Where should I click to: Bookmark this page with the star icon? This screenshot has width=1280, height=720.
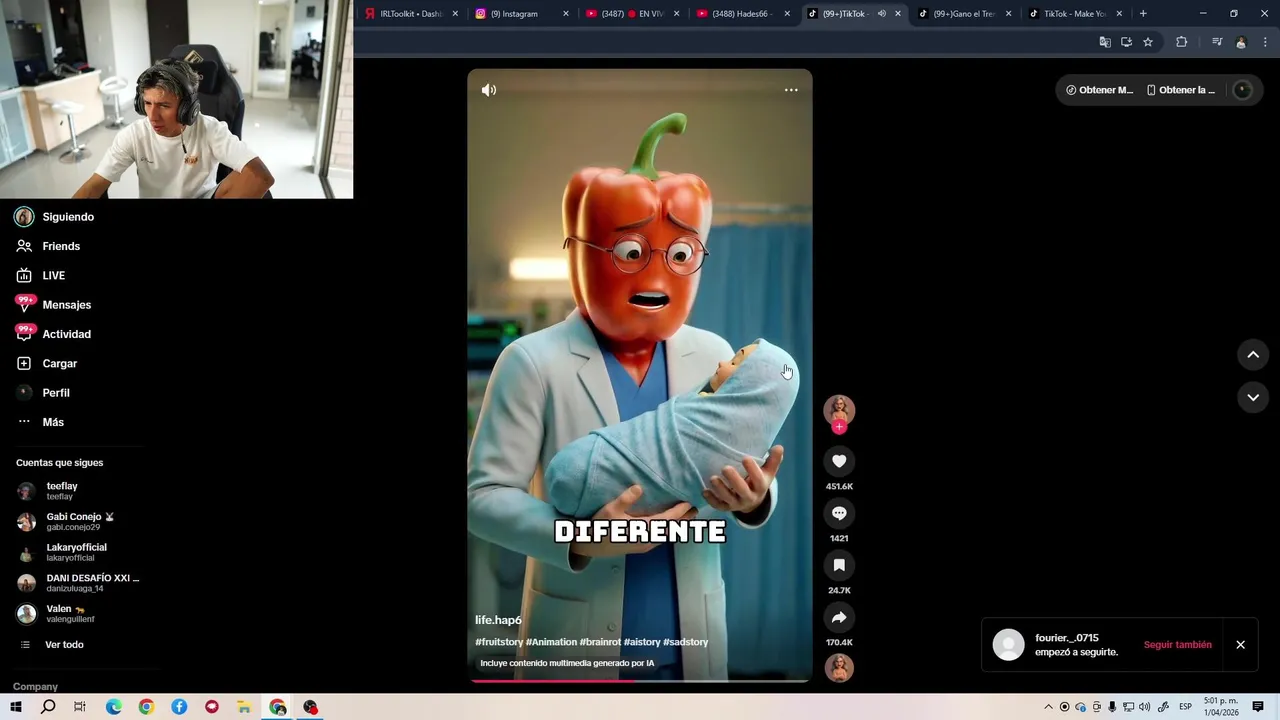(1148, 42)
